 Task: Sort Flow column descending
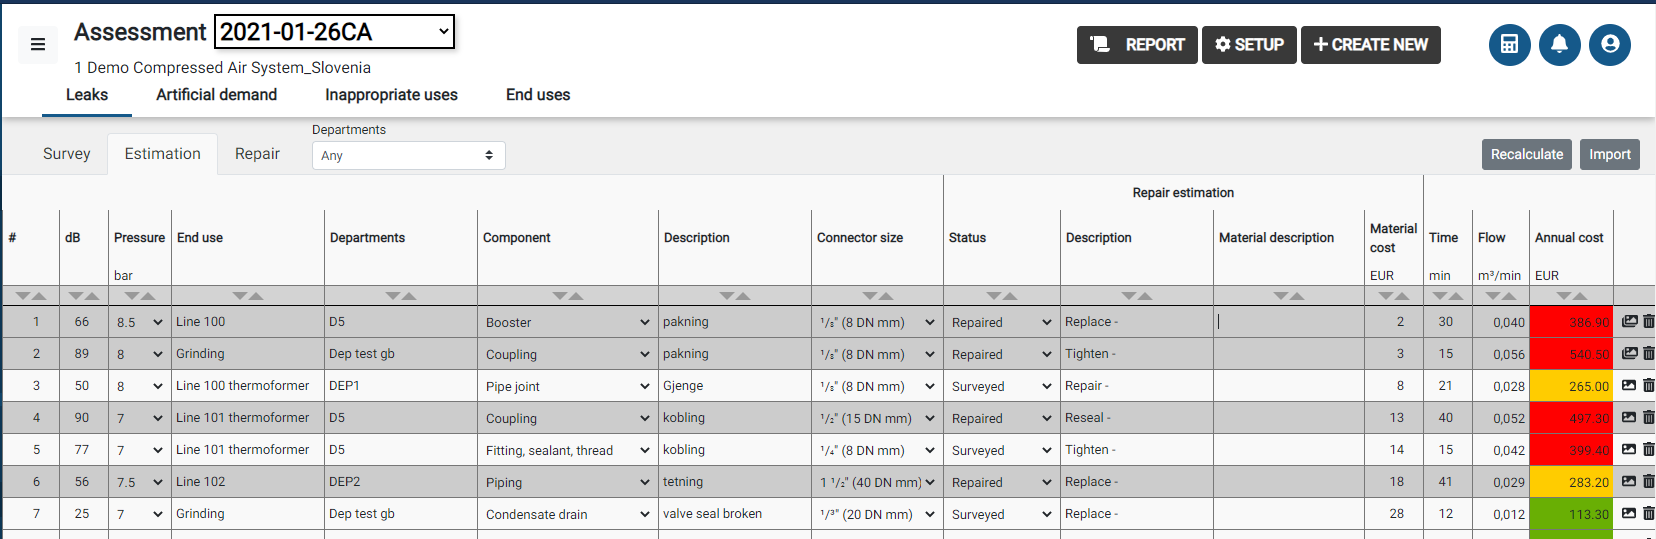[1493, 296]
